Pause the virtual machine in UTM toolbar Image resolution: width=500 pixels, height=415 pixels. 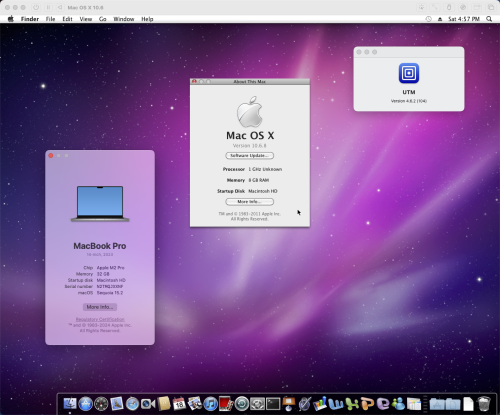coord(48,7)
